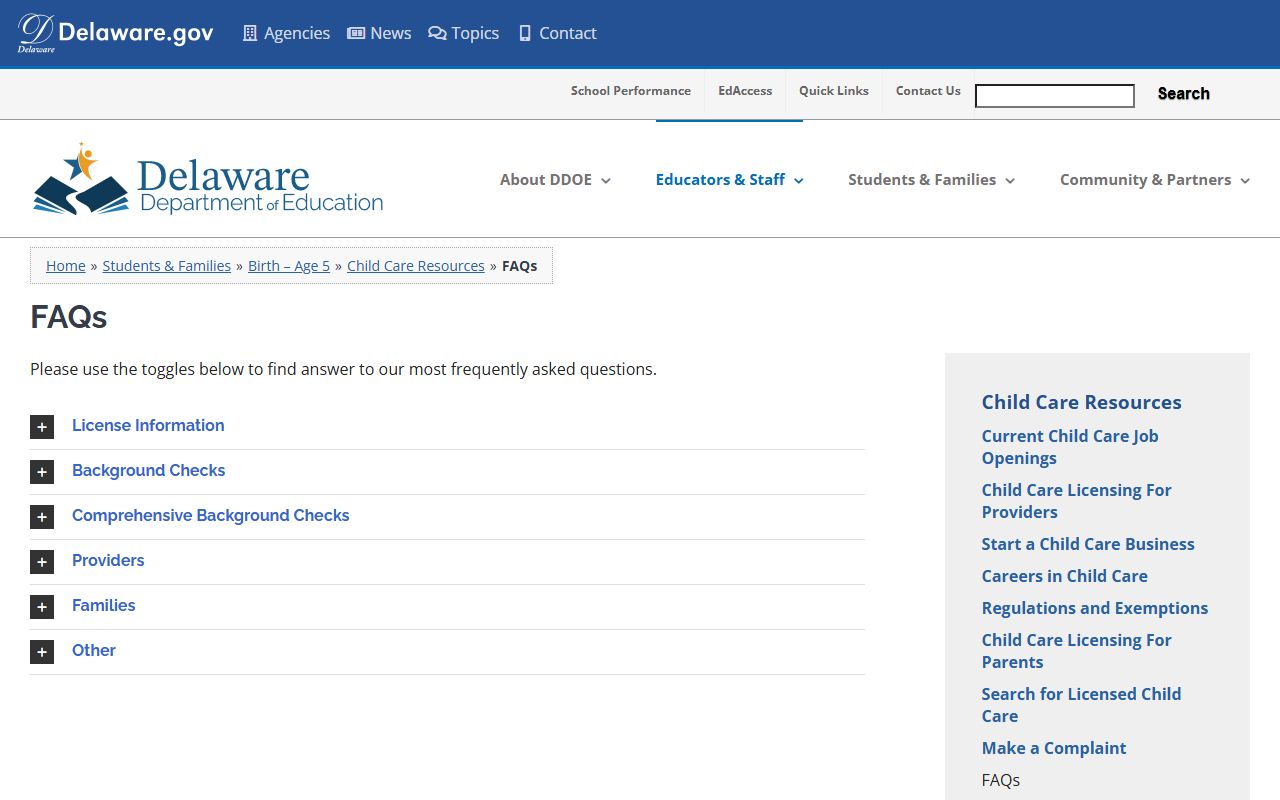Viewport: 1280px width, 800px height.
Task: Open Regulations and Exemptions
Action: pyautogui.click(x=1095, y=608)
